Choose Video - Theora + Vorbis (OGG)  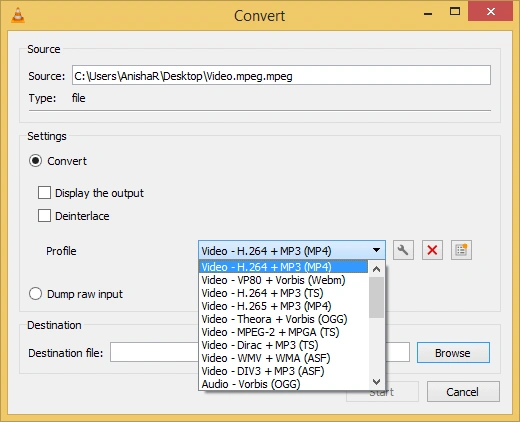[283, 319]
